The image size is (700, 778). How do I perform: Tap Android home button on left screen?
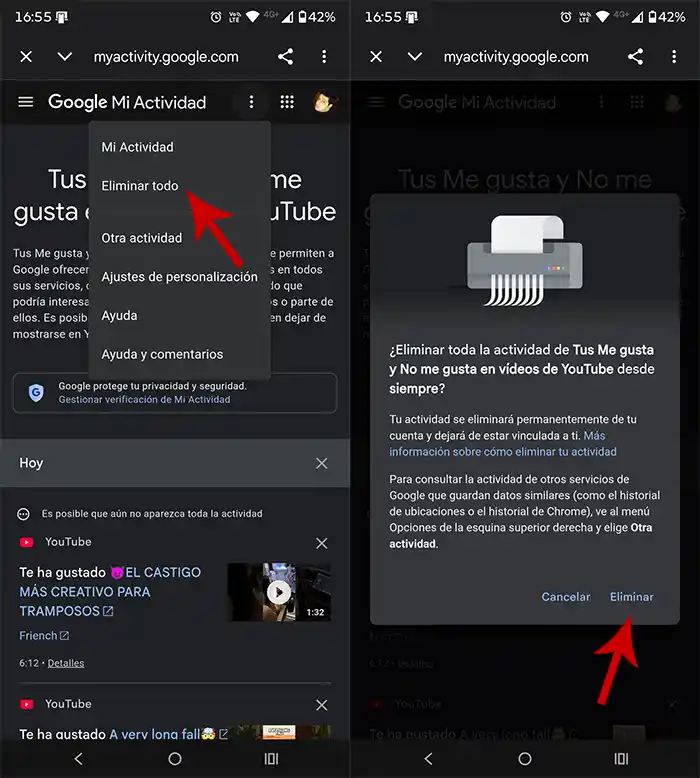pyautogui.click(x=175, y=759)
